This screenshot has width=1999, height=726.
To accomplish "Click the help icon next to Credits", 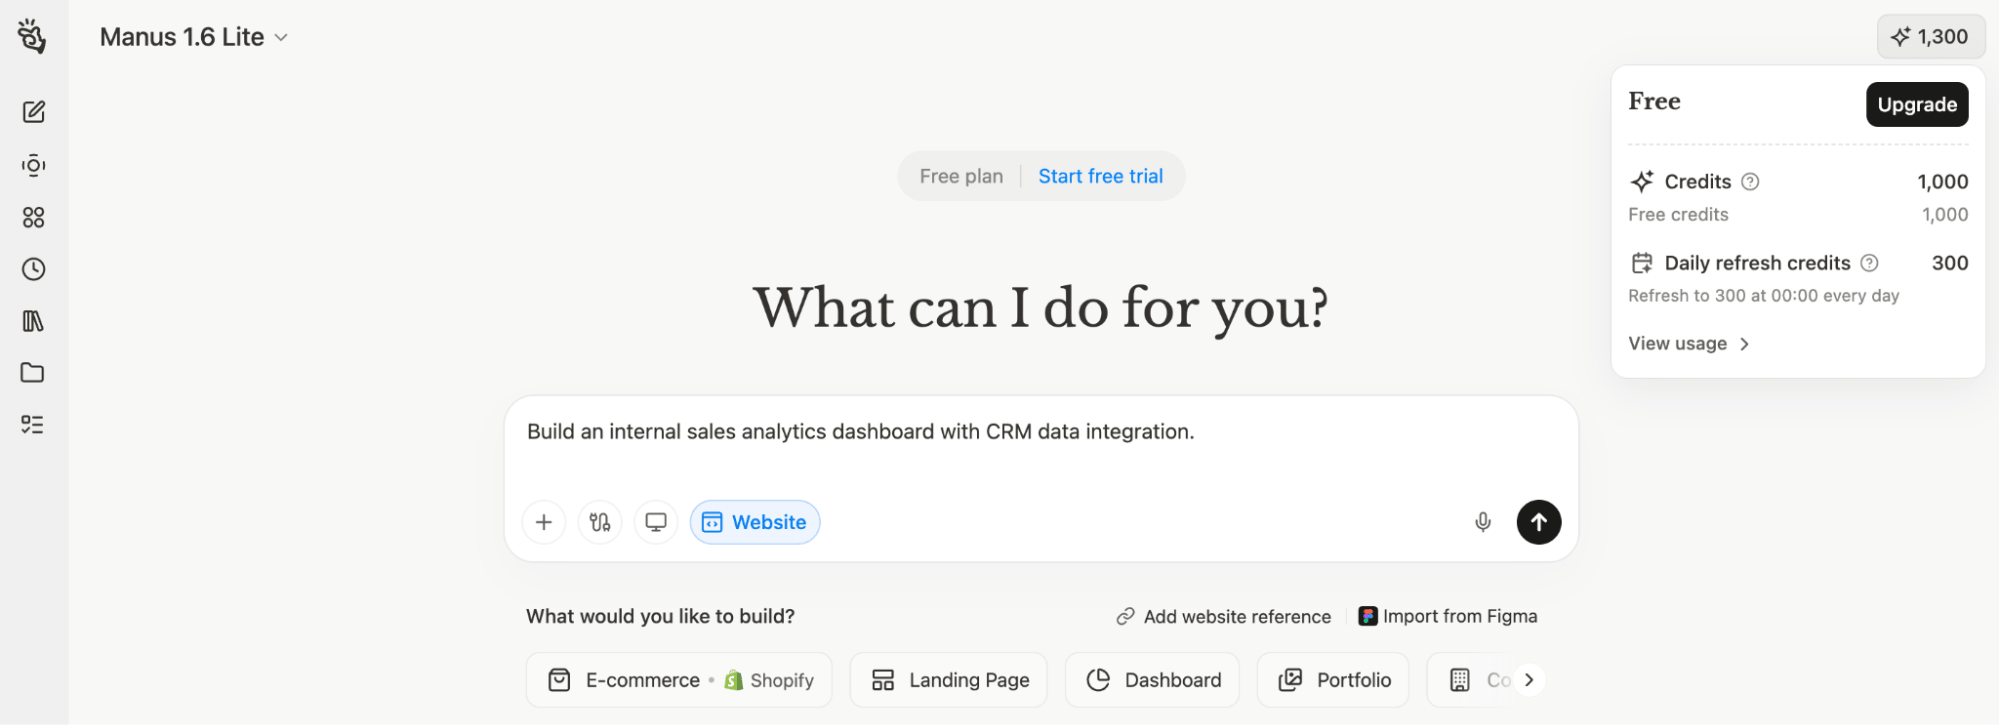I will point(1750,182).
